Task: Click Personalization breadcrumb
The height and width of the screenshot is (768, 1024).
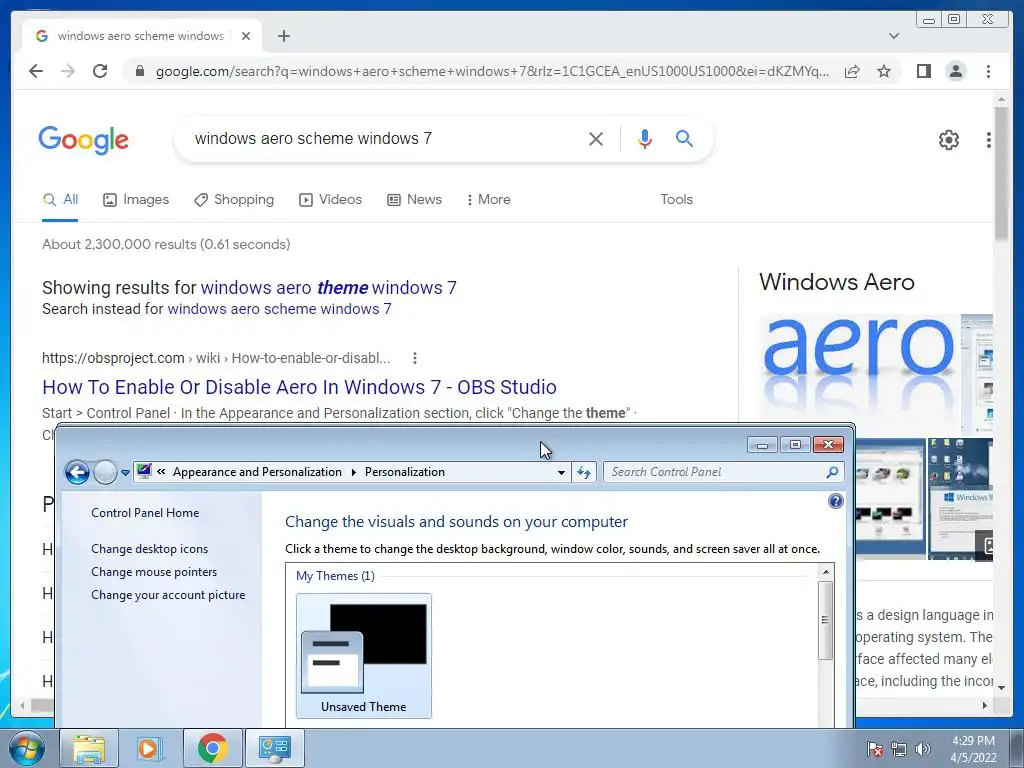Action: (x=405, y=472)
